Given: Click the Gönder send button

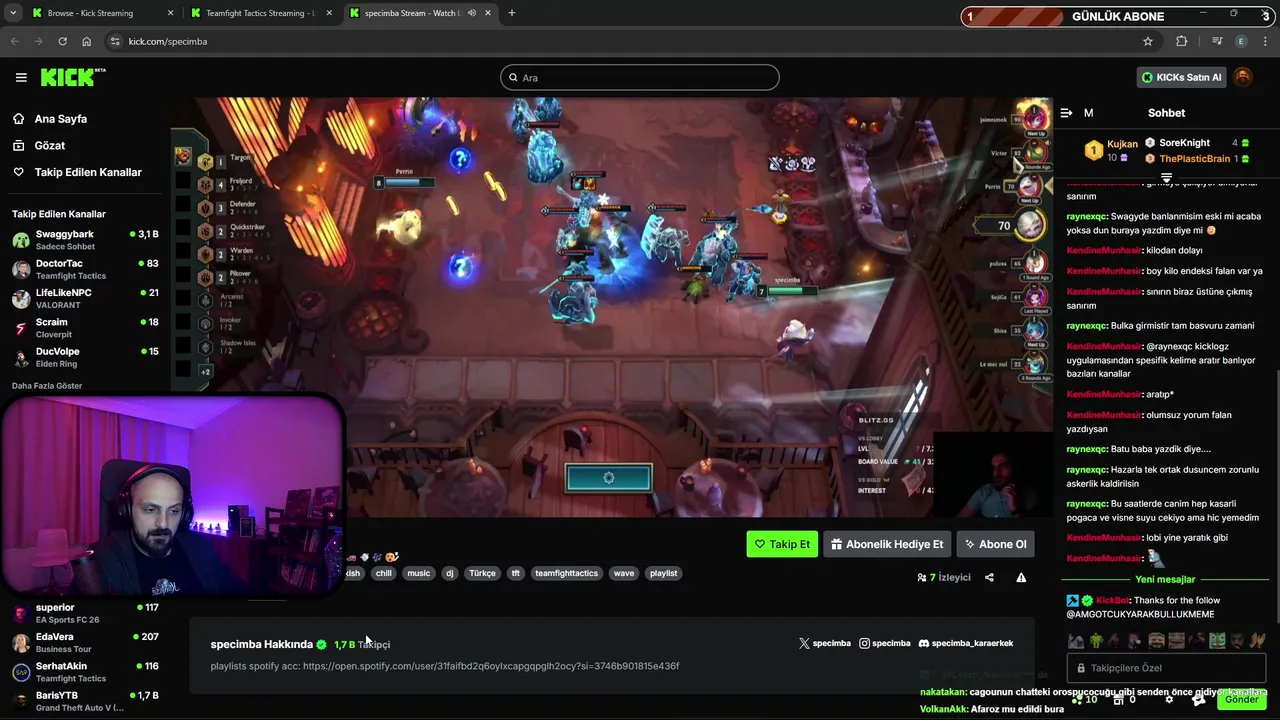Looking at the screenshot, I should coord(1241,699).
